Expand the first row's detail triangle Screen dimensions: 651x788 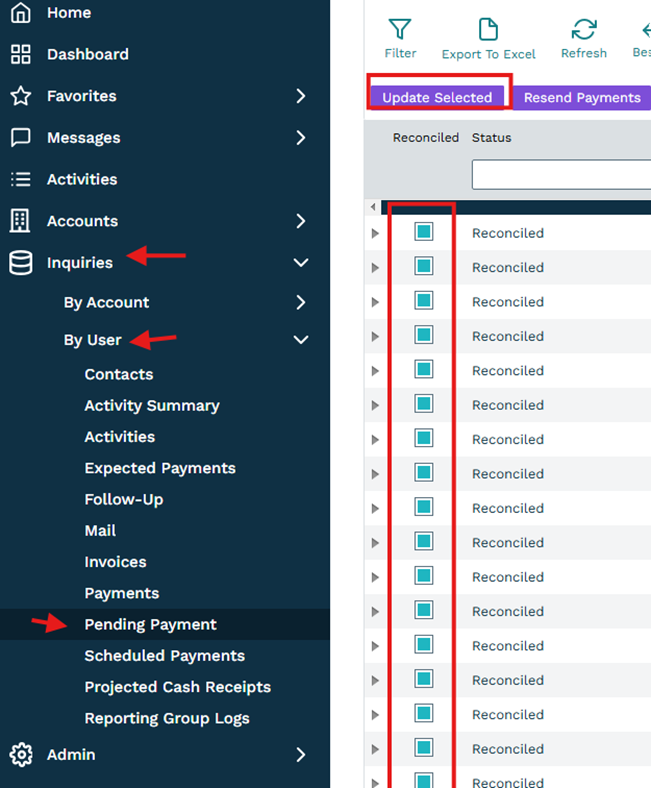(x=376, y=233)
